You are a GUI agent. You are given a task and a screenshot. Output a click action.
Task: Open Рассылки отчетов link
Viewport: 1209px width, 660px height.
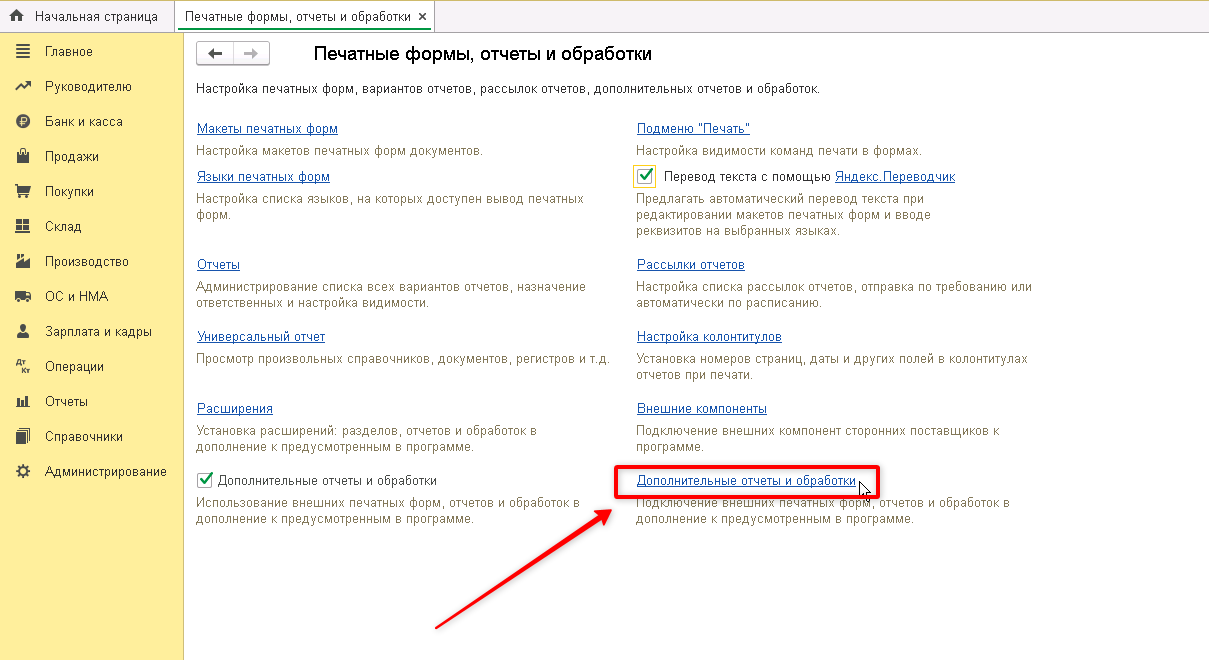click(x=691, y=265)
